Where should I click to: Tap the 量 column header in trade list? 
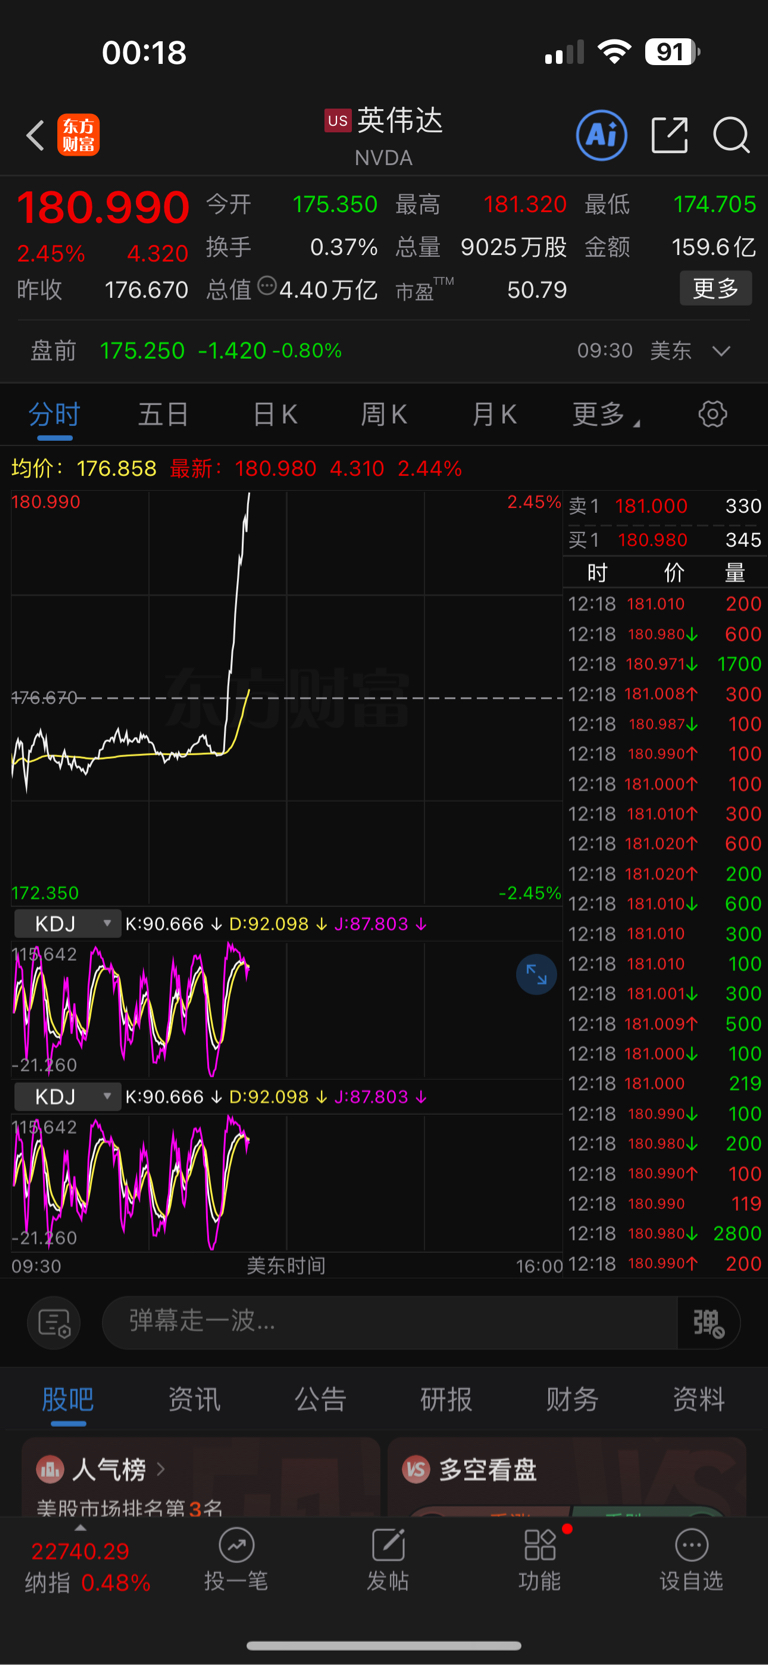pos(735,573)
